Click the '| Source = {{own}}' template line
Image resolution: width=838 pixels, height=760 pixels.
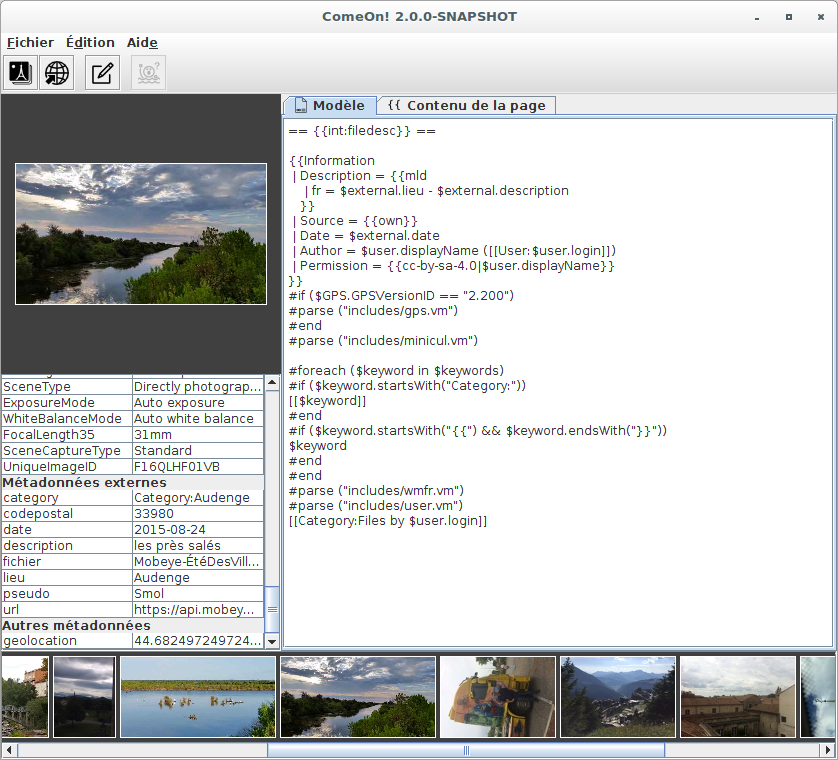[x=355, y=221]
